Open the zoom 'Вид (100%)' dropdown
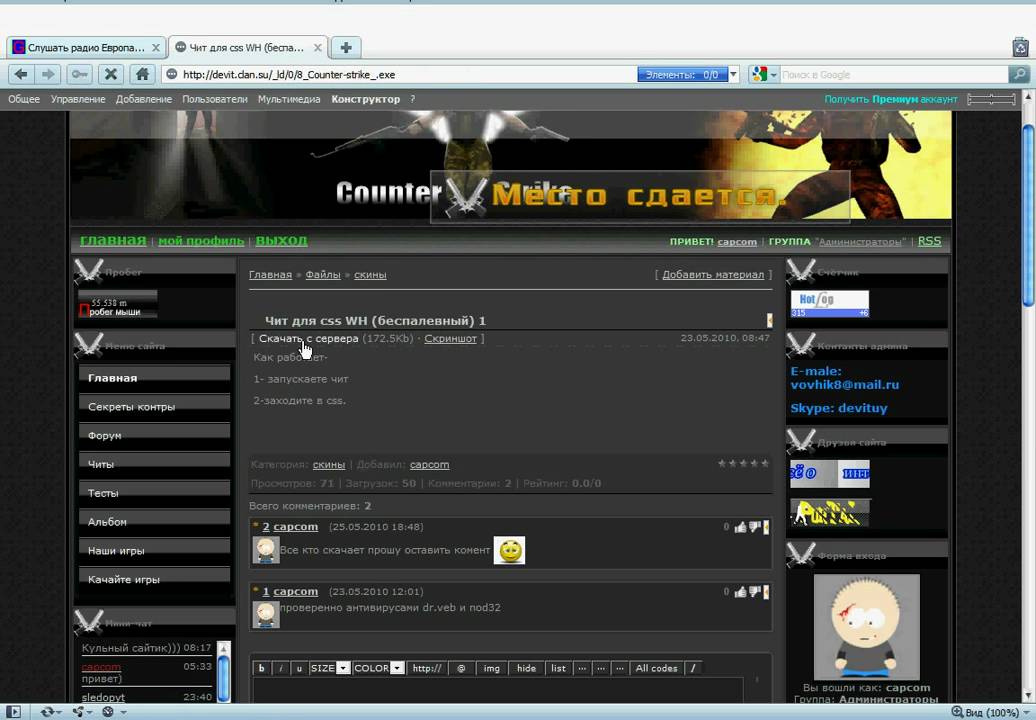This screenshot has width=1036, height=720. 991,712
